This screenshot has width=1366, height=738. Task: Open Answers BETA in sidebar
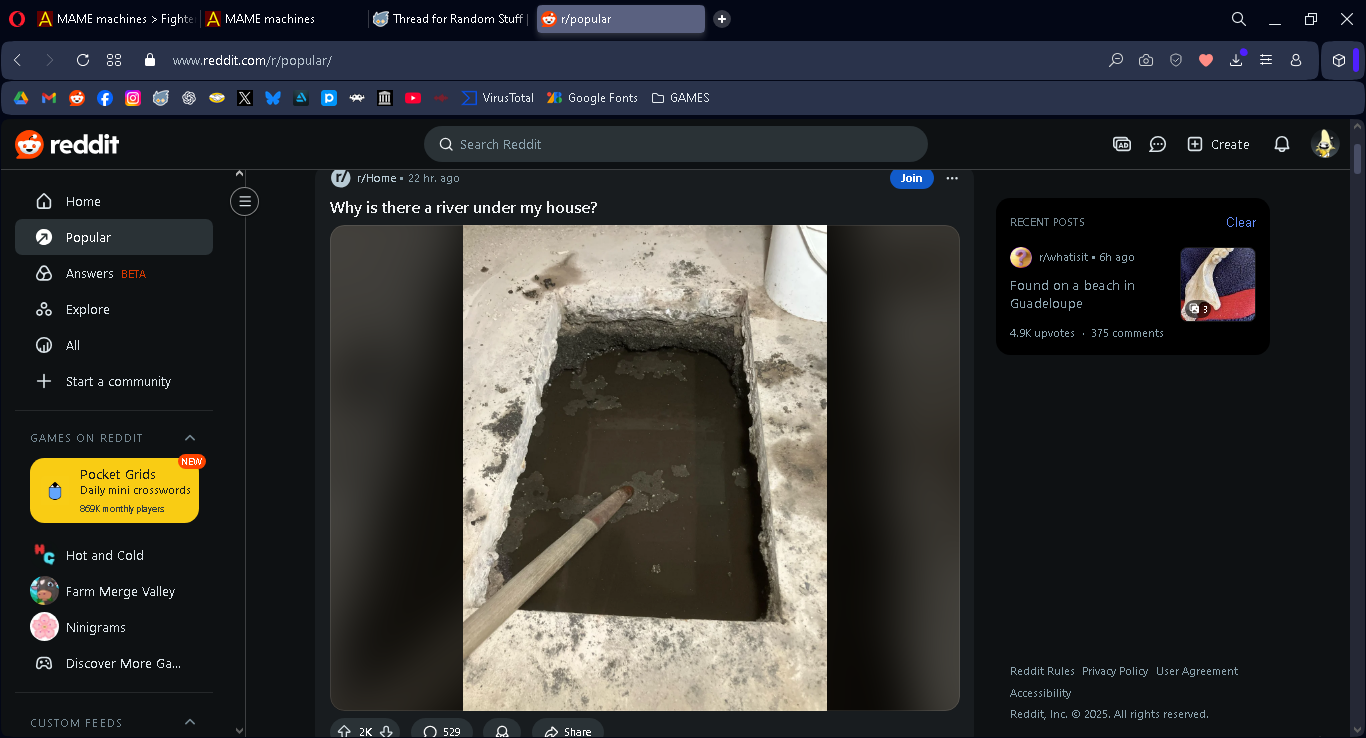point(114,273)
